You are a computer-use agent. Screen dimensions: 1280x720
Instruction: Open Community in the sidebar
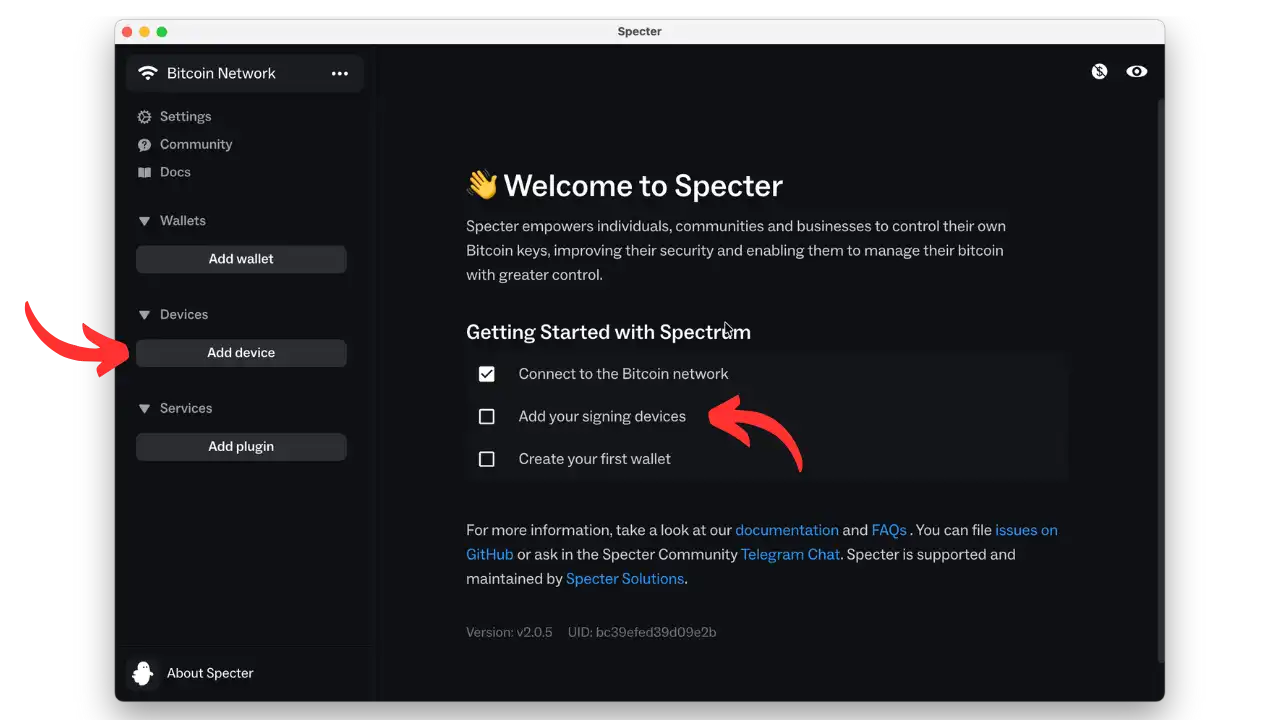196,144
